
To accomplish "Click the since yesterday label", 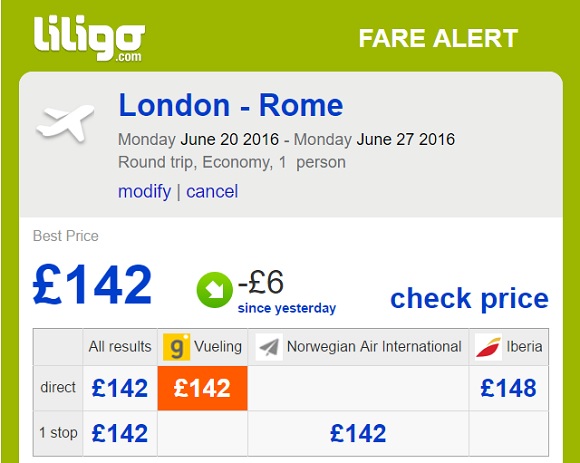I will [x=287, y=308].
